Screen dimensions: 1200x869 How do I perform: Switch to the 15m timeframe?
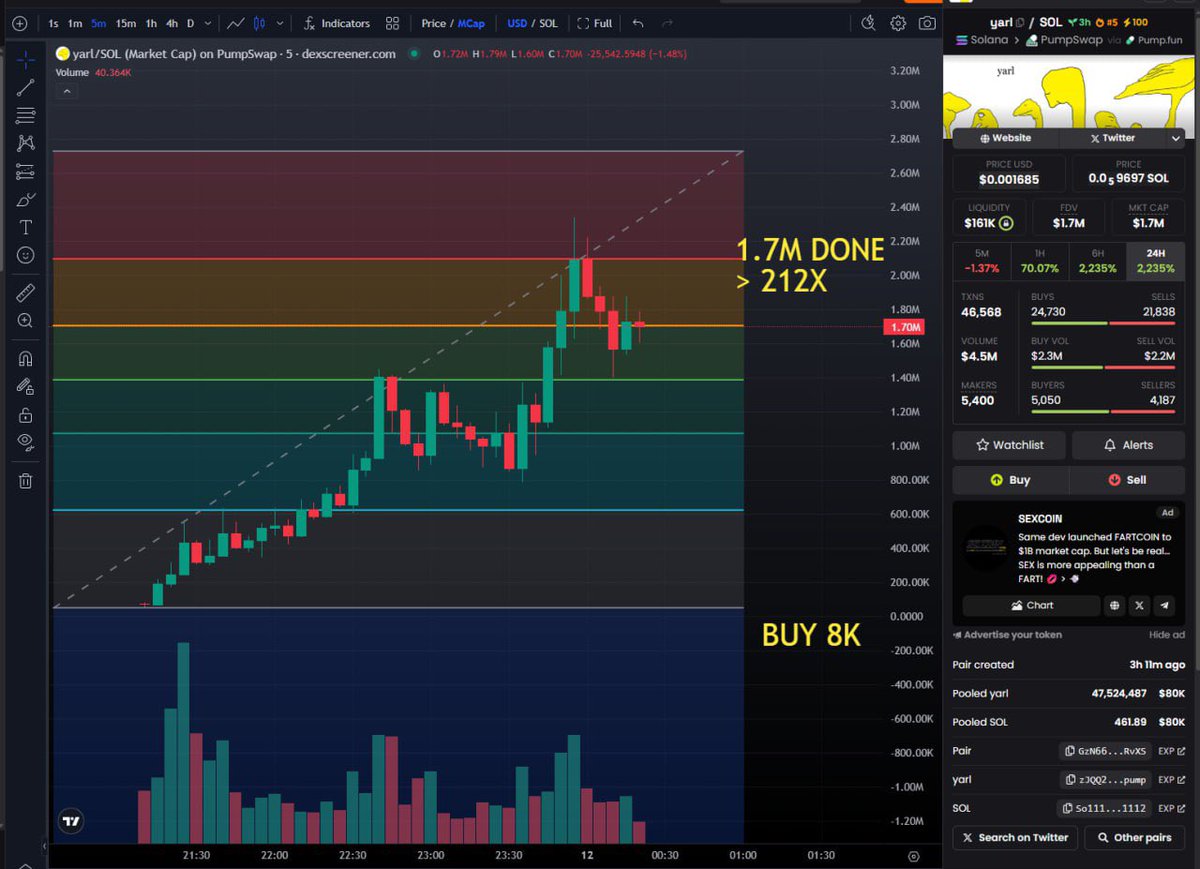pos(125,23)
